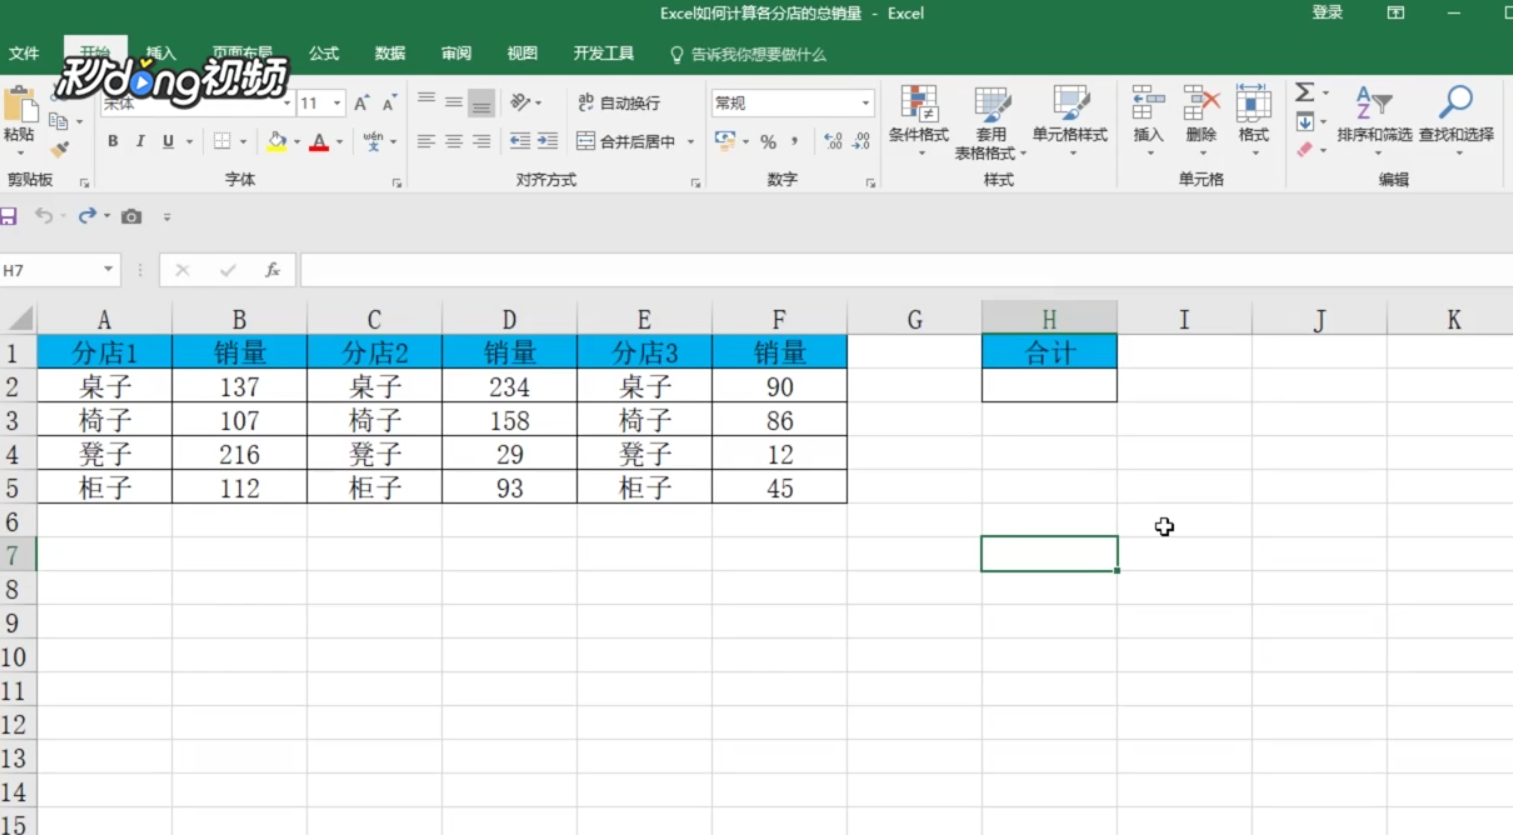Open 条件格式 conditional formatting
Image resolution: width=1513 pixels, height=835 pixels.
pyautogui.click(x=919, y=120)
